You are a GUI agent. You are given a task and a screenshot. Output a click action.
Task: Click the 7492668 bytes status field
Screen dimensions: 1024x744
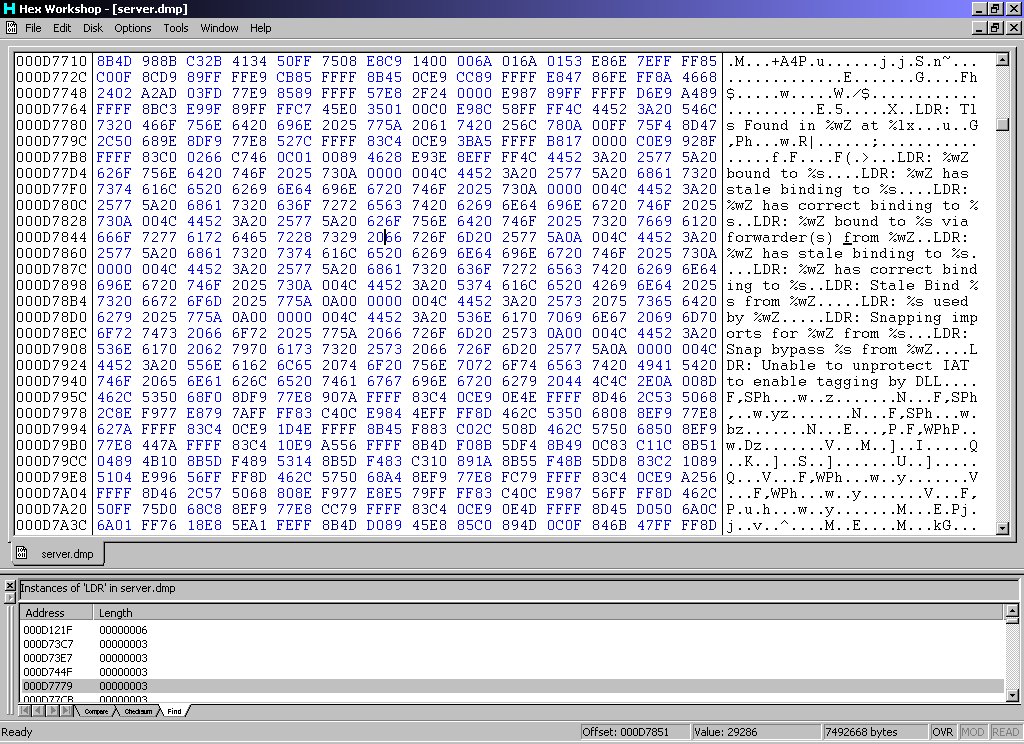tap(874, 732)
